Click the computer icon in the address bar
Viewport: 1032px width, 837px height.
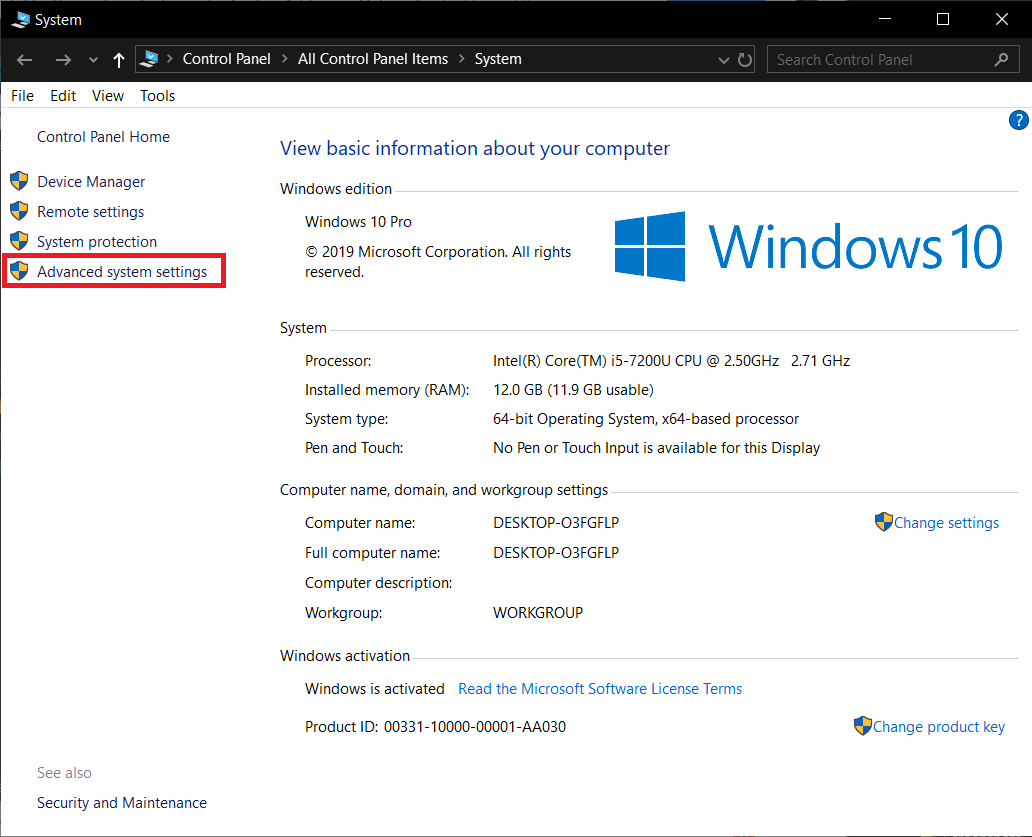point(148,58)
